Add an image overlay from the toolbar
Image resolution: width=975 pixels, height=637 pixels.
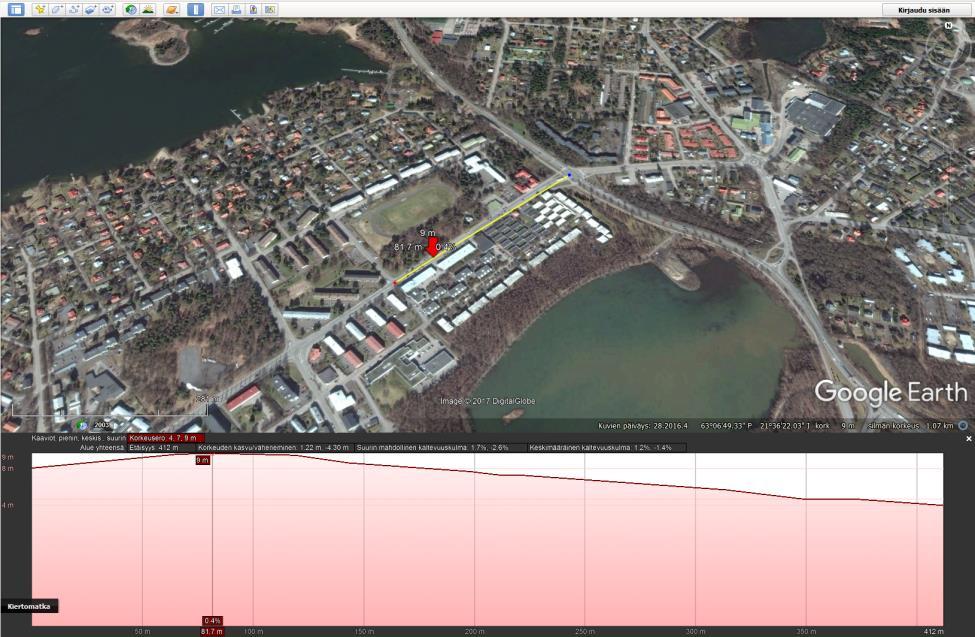coord(90,9)
